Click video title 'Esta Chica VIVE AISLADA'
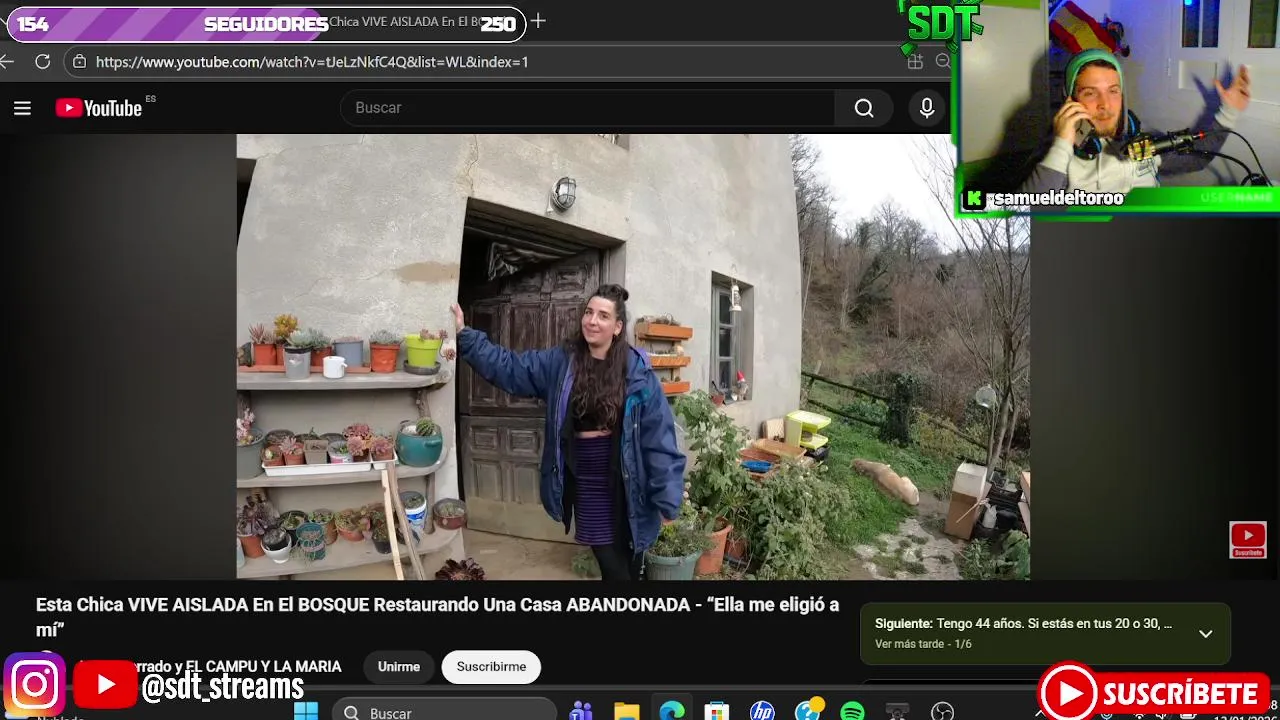This screenshot has width=1280, height=720. pos(437,617)
